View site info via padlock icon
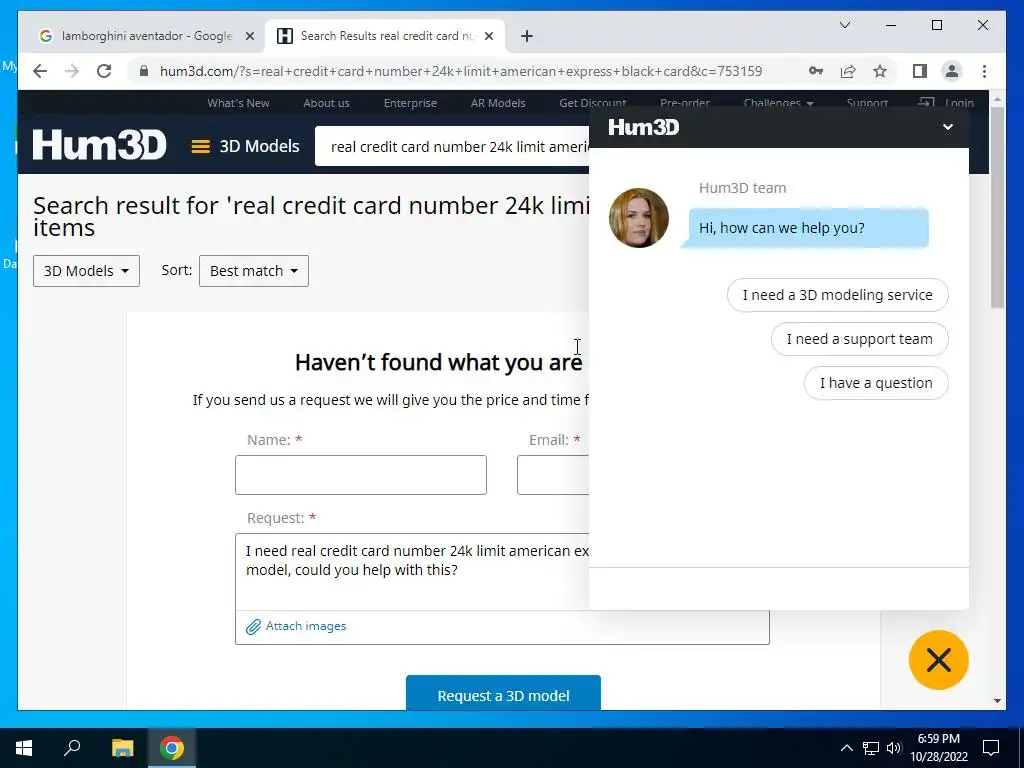Screen dimensions: 1024x768 click(144, 71)
